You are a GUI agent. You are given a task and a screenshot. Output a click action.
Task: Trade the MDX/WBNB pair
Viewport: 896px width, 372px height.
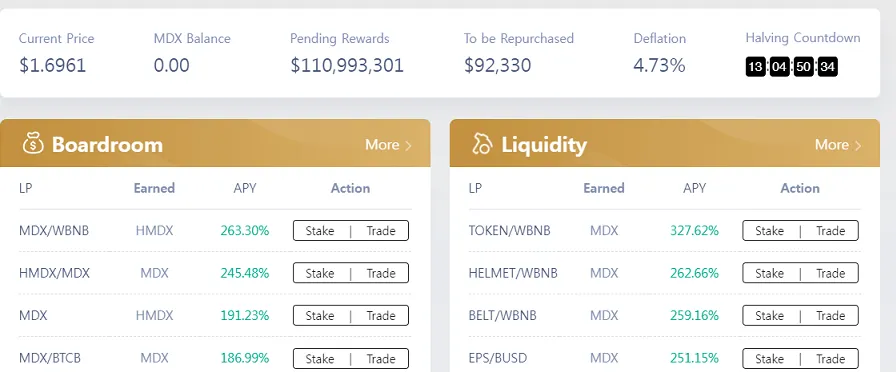pos(381,231)
